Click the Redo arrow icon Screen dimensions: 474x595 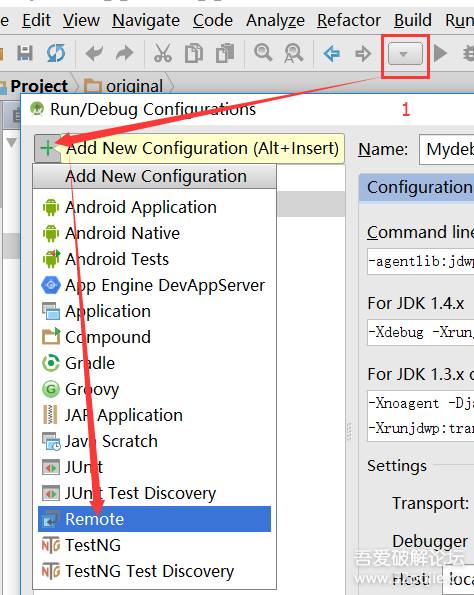click(x=124, y=54)
